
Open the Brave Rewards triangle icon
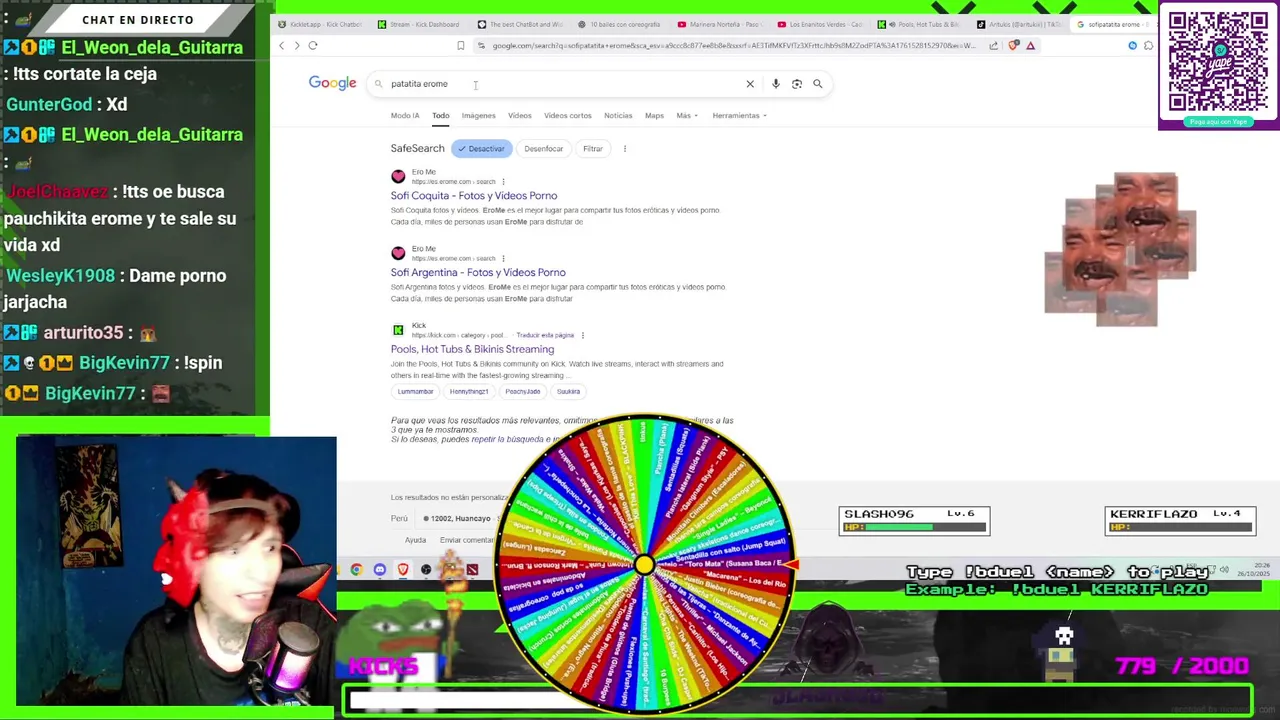[1030, 45]
